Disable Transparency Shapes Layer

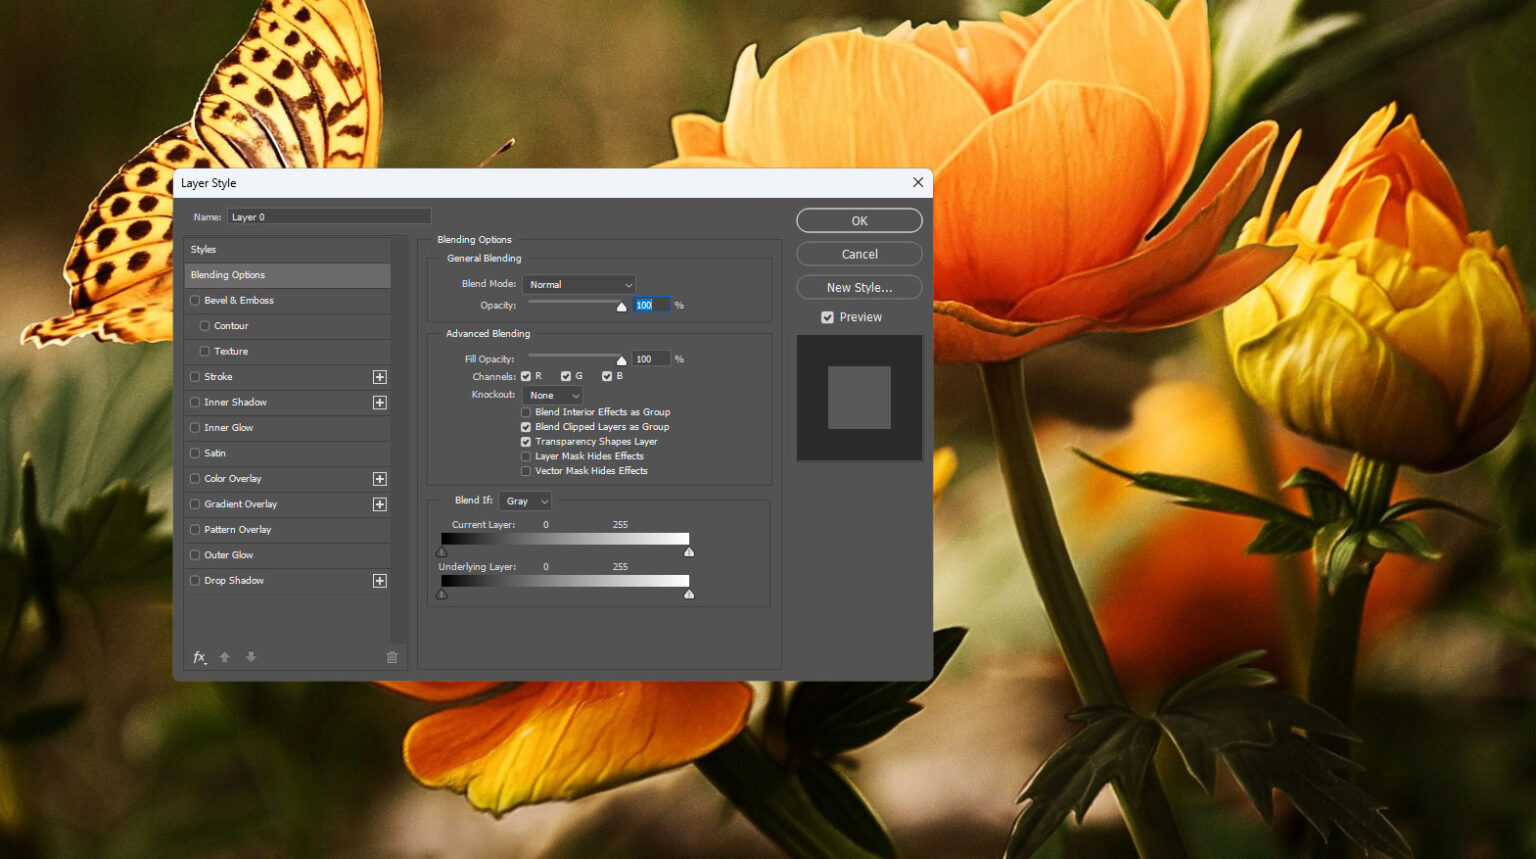coord(526,441)
